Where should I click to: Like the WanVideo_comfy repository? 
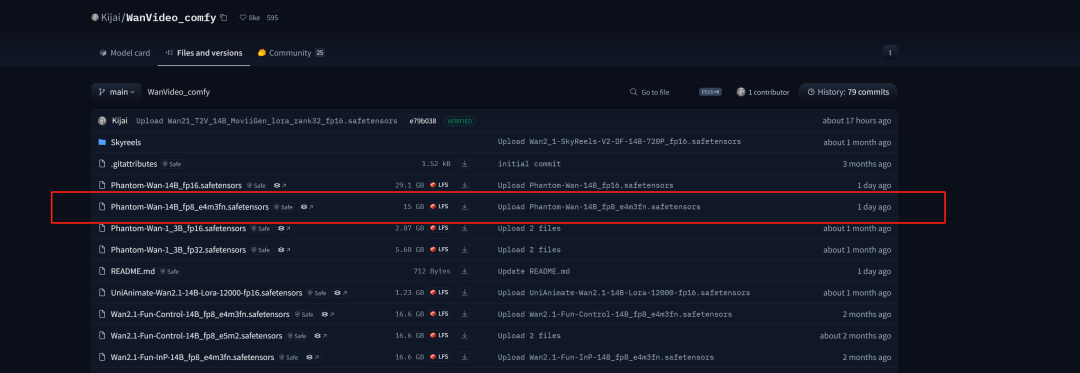[x=250, y=17]
